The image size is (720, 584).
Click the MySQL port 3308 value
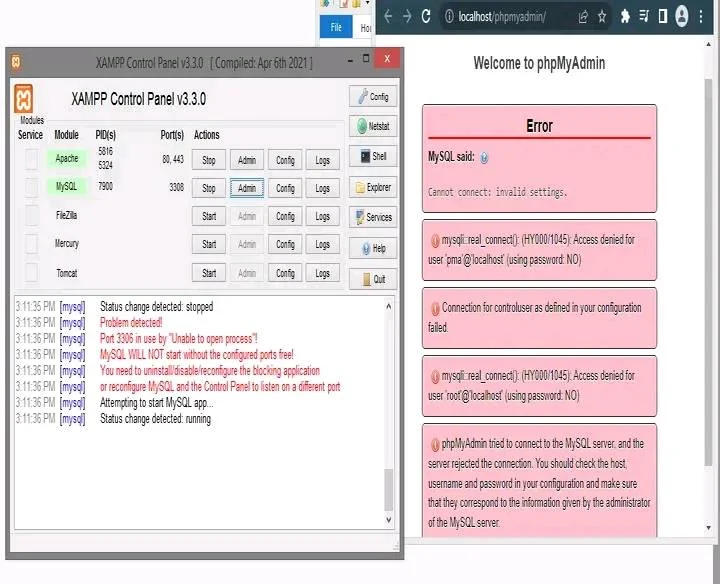(x=176, y=187)
